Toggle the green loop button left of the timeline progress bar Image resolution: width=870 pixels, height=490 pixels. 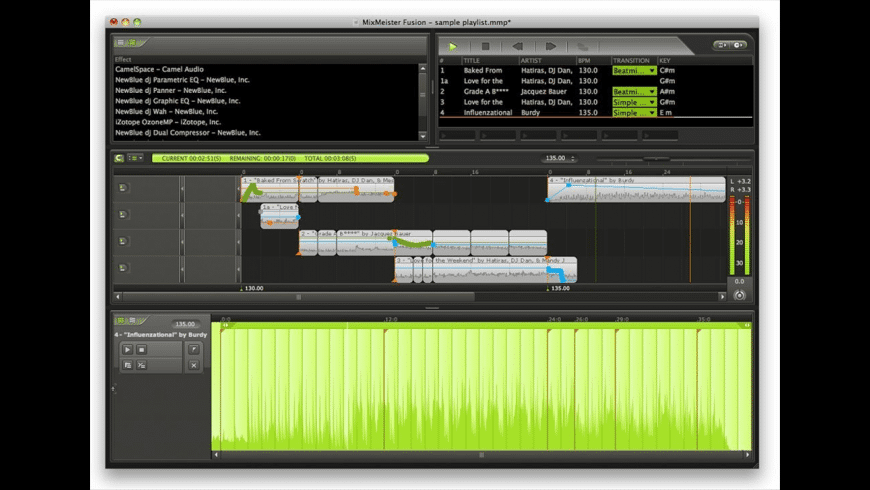119,158
